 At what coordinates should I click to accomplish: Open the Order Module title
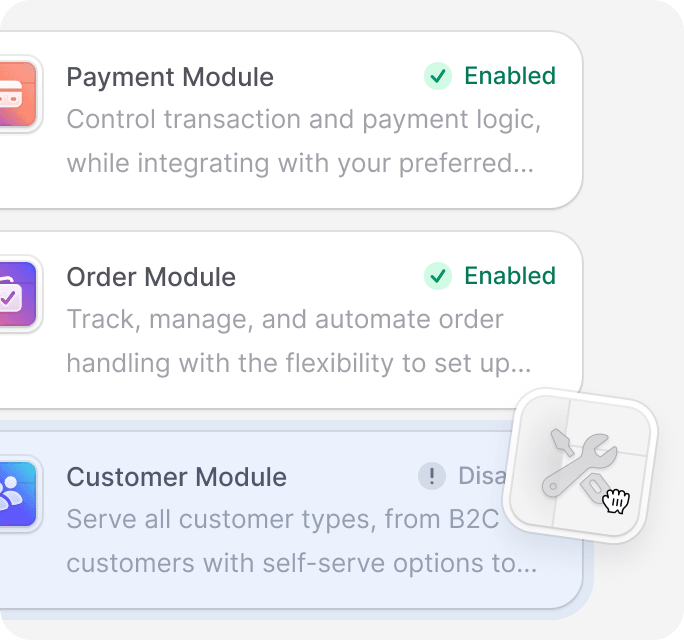click(x=151, y=277)
